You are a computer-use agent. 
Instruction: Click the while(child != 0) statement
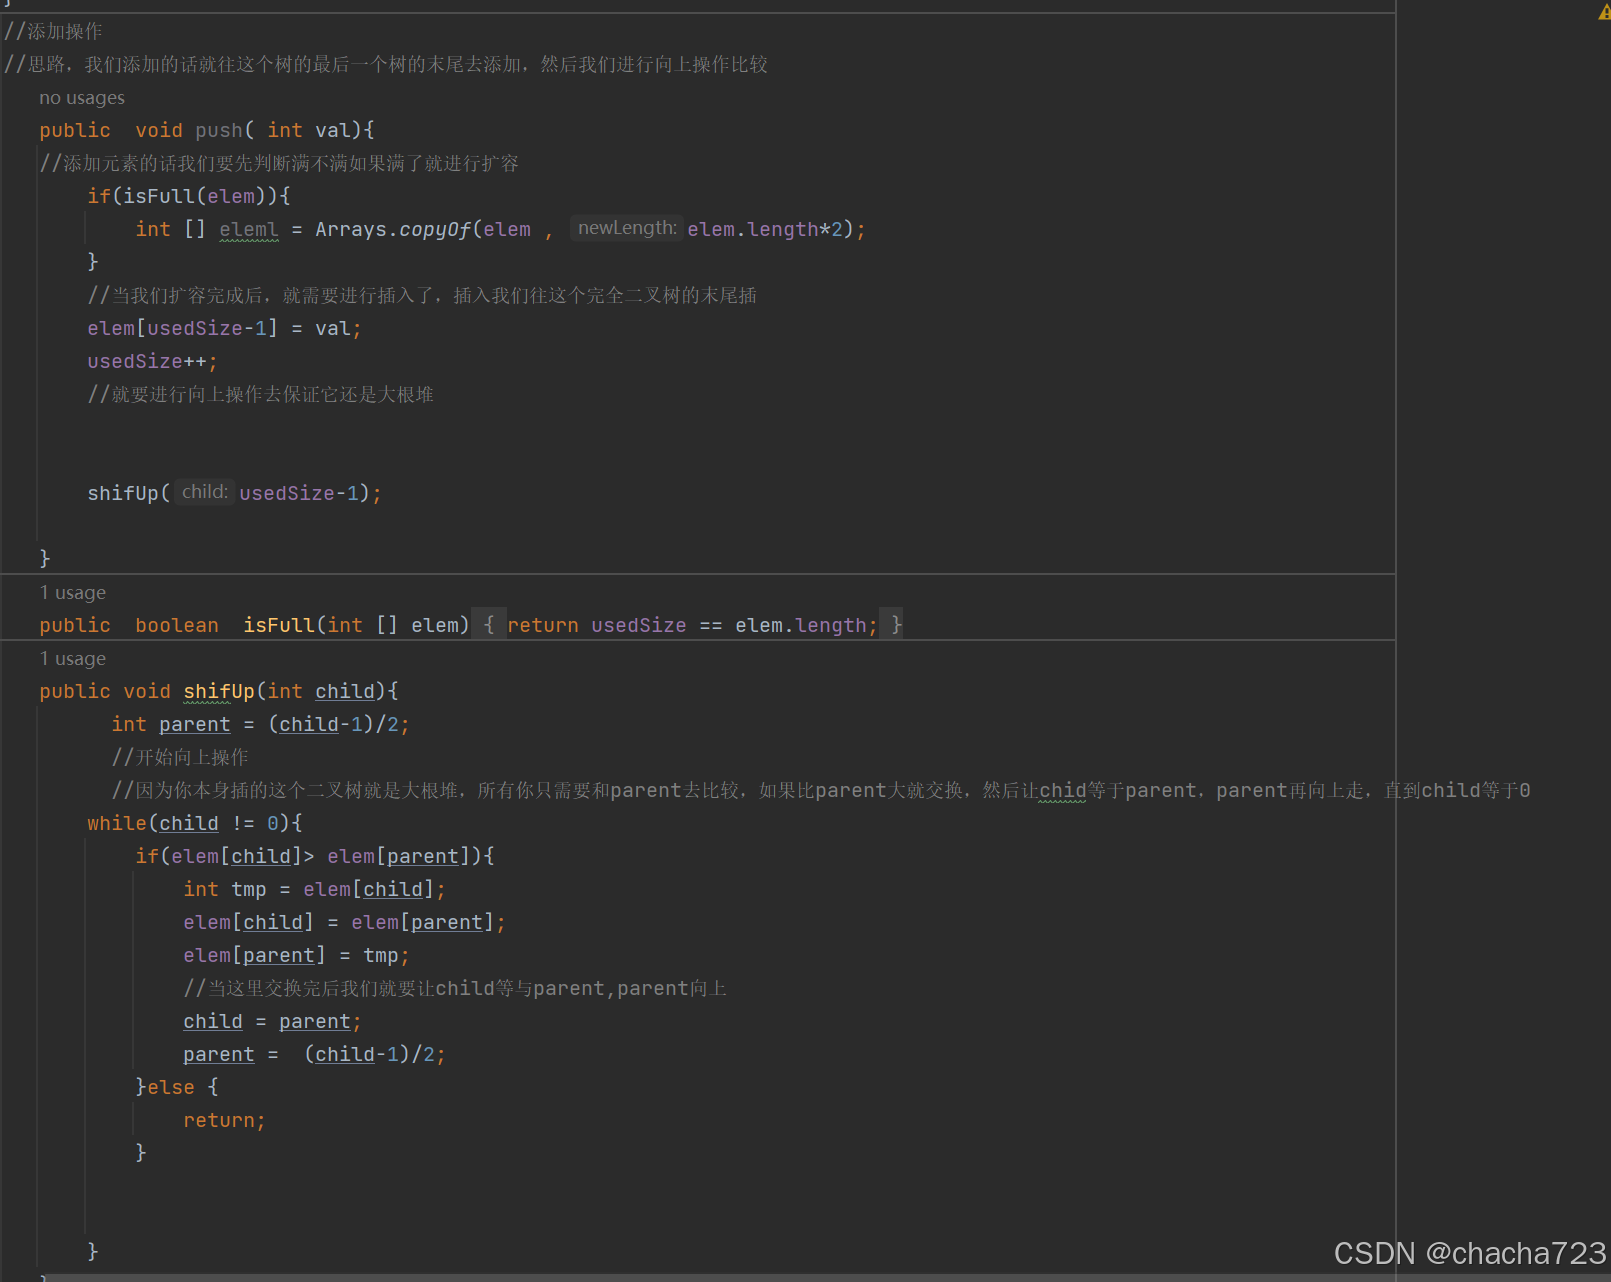[x=194, y=823]
